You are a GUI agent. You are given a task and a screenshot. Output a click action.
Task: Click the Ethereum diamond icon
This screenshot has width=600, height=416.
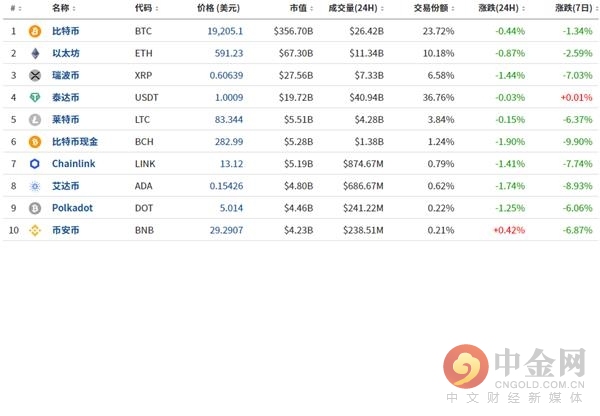tap(35, 53)
